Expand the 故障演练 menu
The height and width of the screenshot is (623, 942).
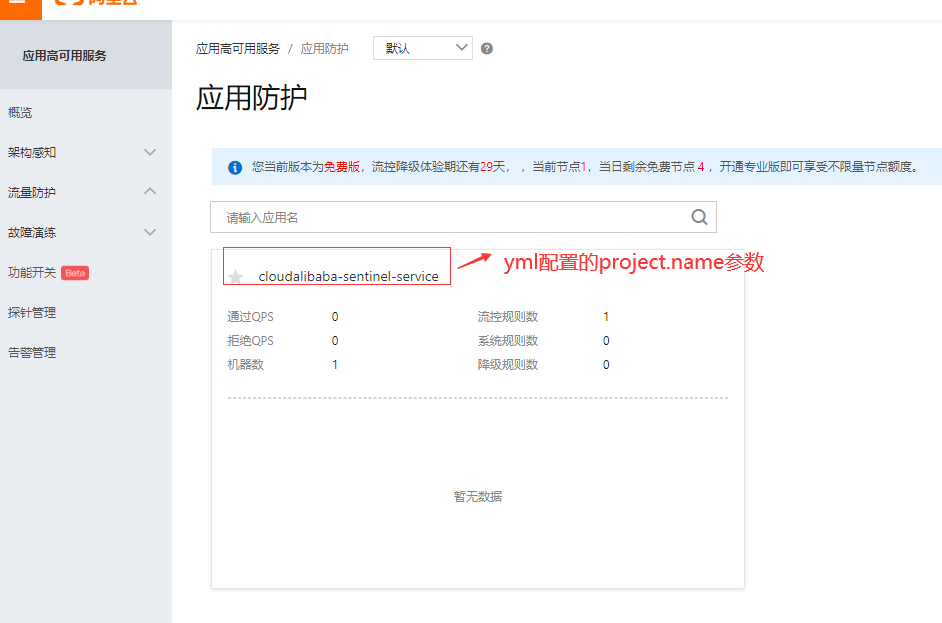86,232
